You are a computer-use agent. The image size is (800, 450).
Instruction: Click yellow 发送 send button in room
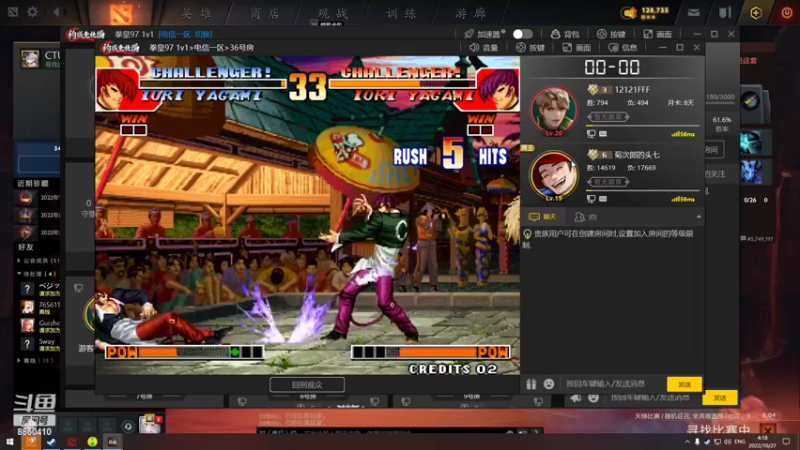click(x=684, y=384)
